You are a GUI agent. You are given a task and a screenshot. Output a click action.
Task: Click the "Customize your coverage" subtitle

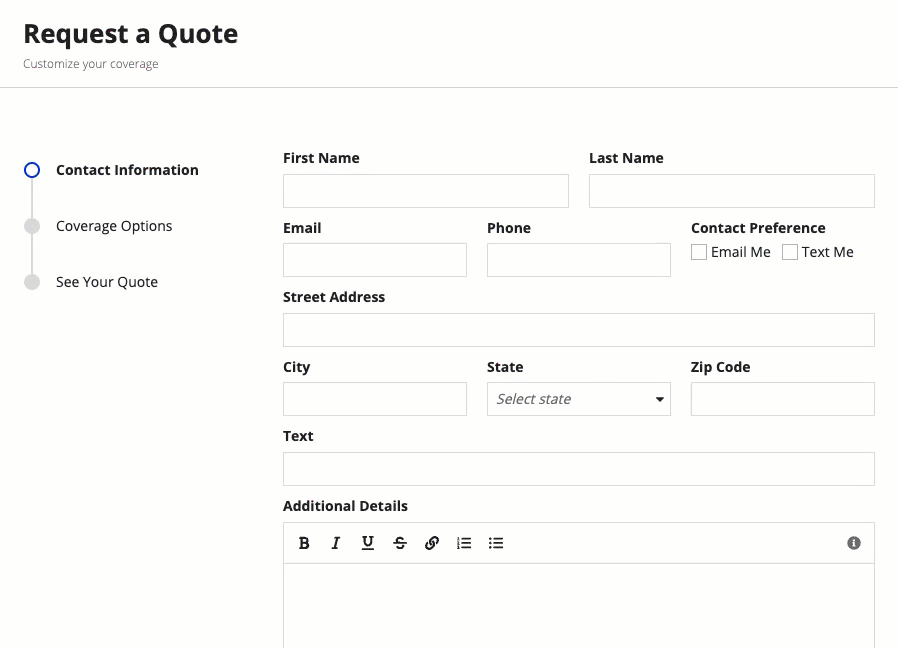coord(90,64)
